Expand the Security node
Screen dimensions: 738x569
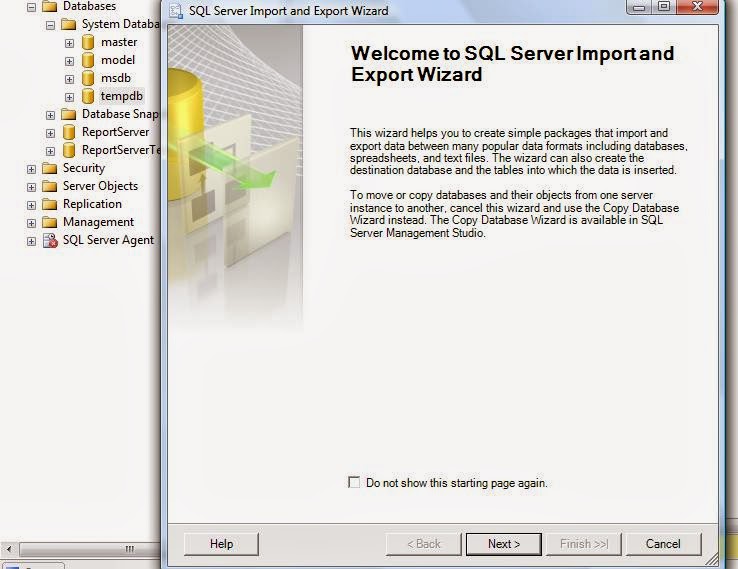tap(31, 169)
